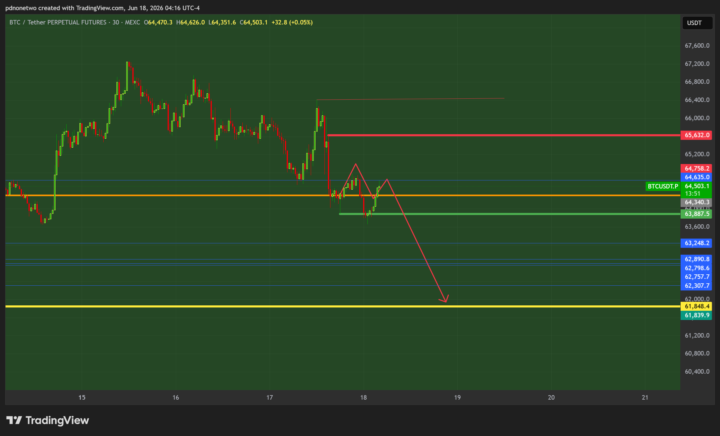Click the 65,200.0 price axis tick
720x436 pixels.
pos(697,154)
